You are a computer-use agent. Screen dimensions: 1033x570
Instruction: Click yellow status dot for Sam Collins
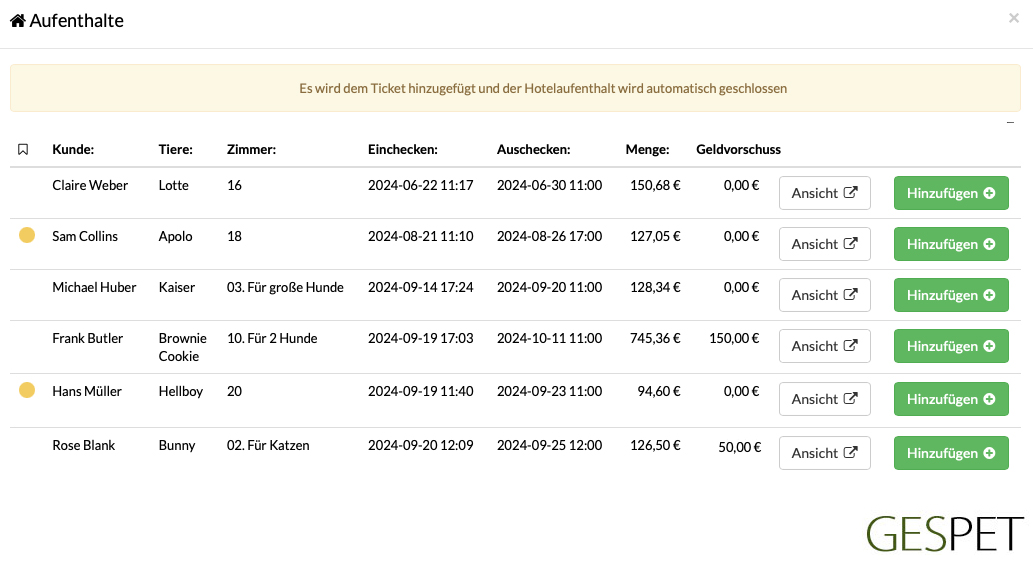[x=27, y=235]
